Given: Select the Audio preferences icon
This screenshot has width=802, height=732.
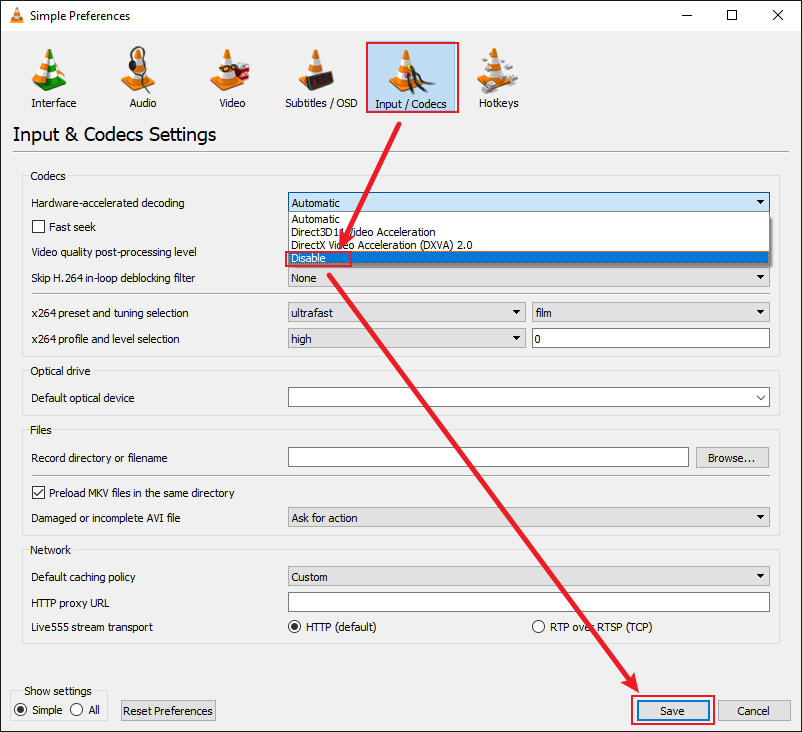Looking at the screenshot, I should [x=141, y=75].
